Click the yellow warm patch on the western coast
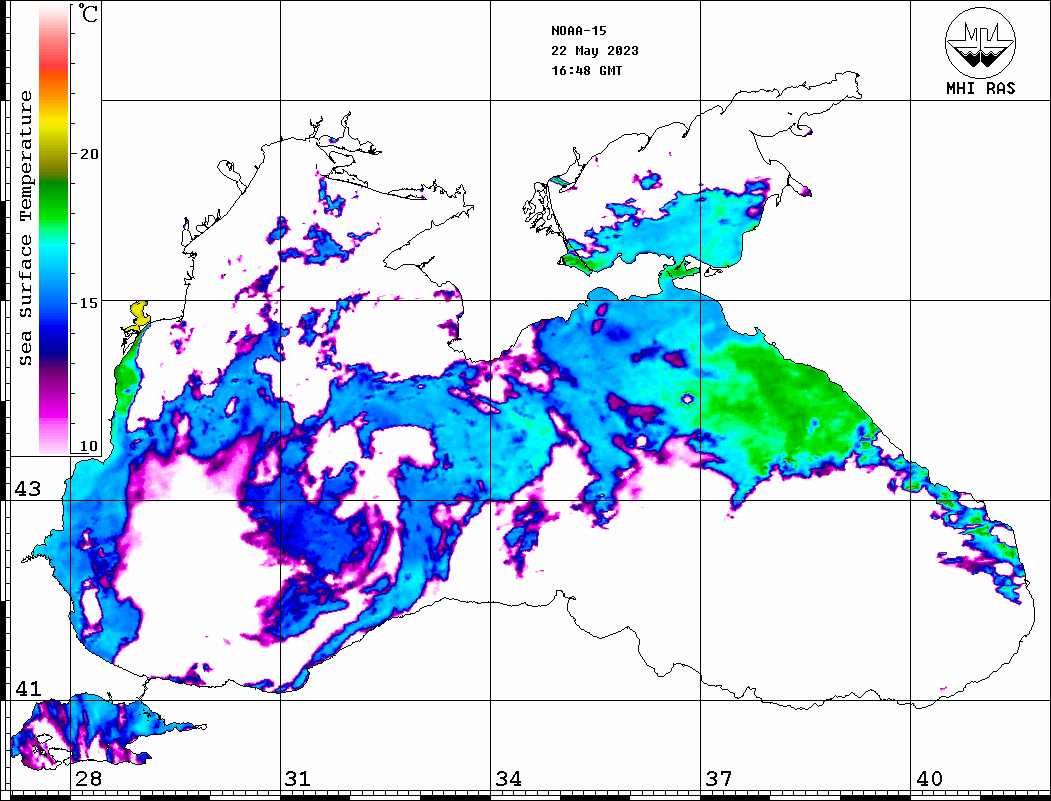Image resolution: width=1051 pixels, height=801 pixels. coord(139,314)
